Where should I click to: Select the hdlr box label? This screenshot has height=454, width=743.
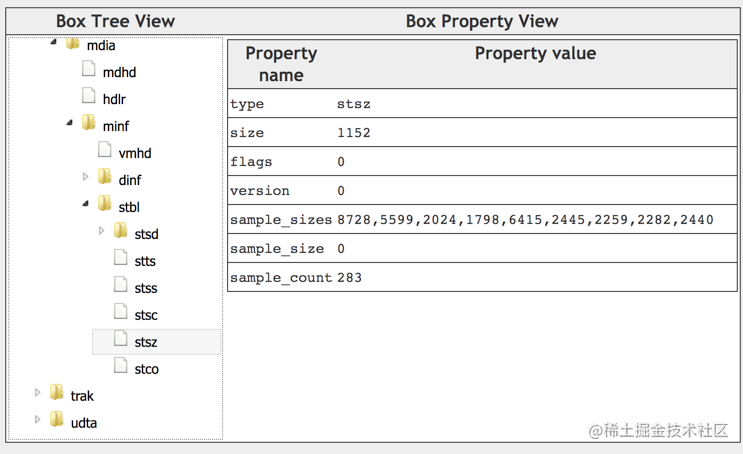(114, 100)
